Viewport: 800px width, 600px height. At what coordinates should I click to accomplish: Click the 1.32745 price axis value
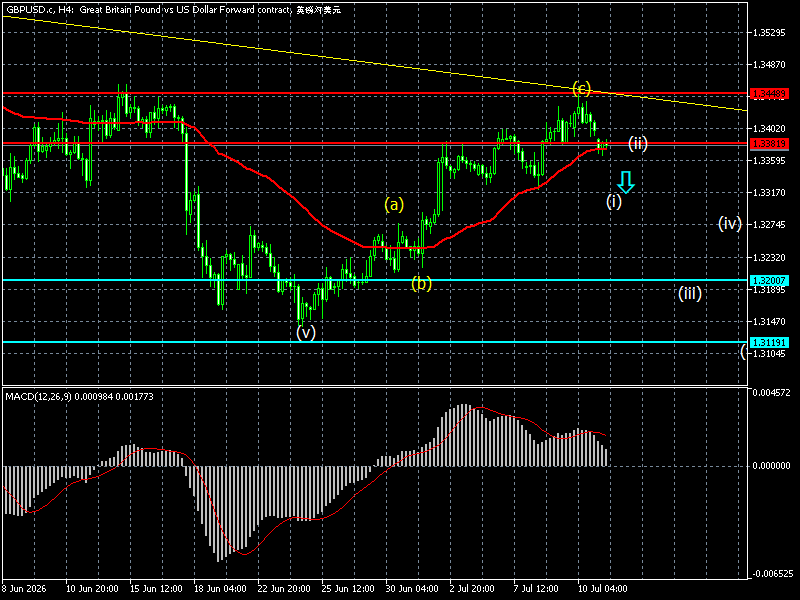[769, 224]
